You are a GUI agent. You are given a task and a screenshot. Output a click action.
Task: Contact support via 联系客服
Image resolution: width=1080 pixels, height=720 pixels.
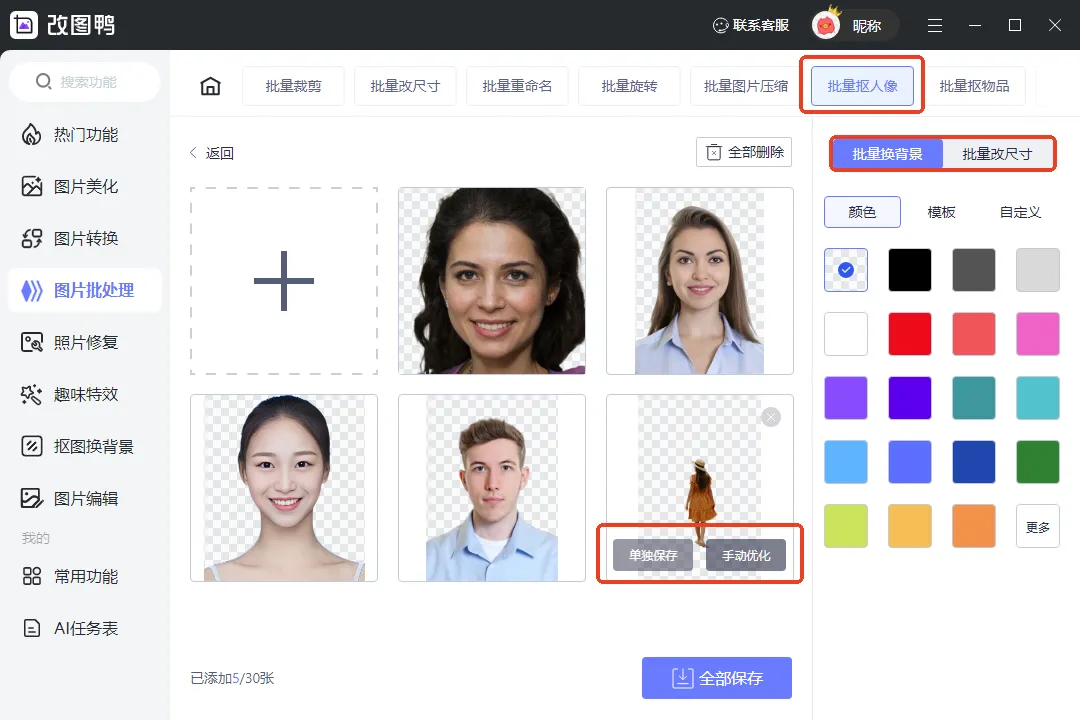(x=751, y=25)
